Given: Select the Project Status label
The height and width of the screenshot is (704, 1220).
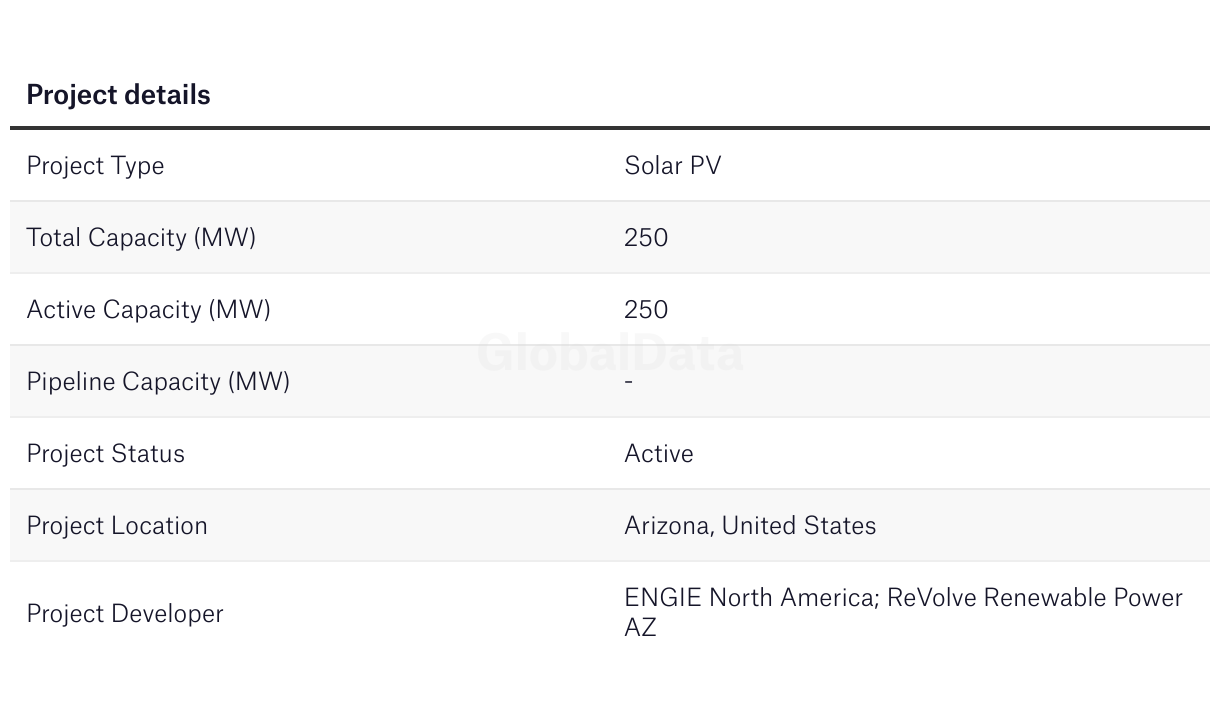Looking at the screenshot, I should [x=105, y=454].
